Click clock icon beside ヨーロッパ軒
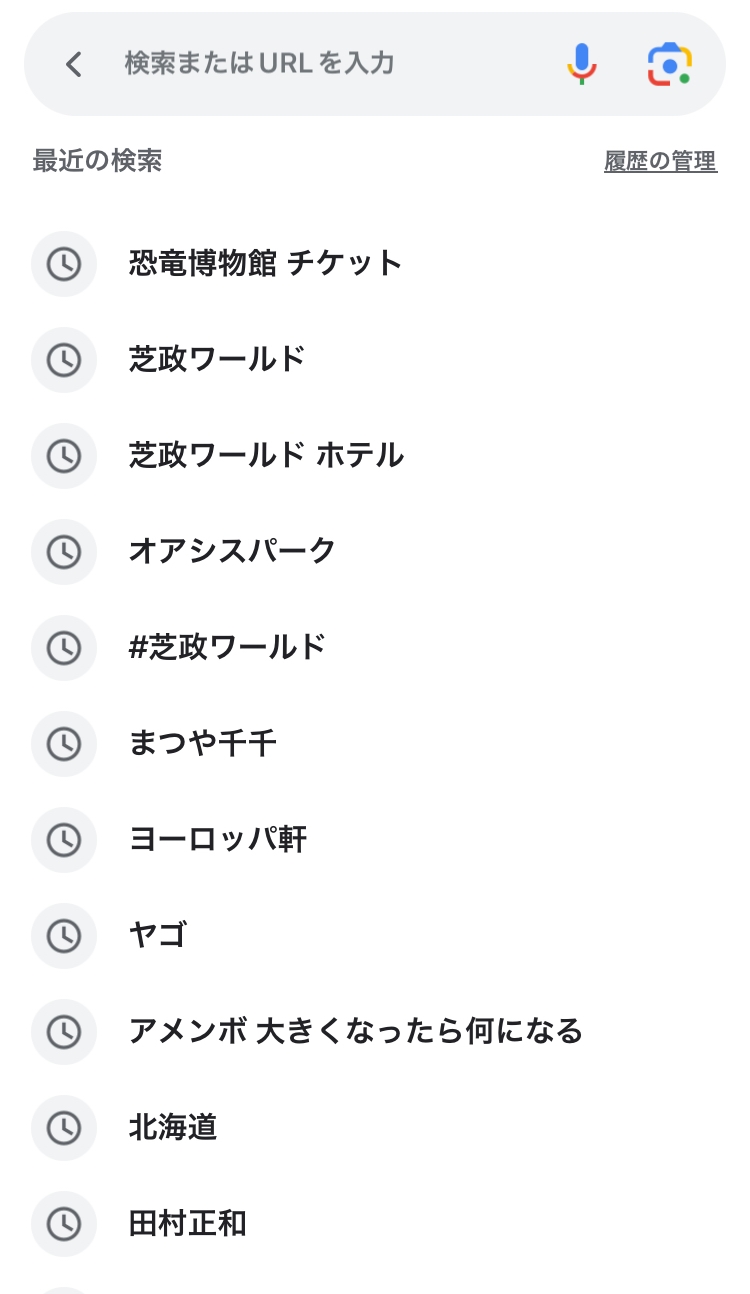 64,840
